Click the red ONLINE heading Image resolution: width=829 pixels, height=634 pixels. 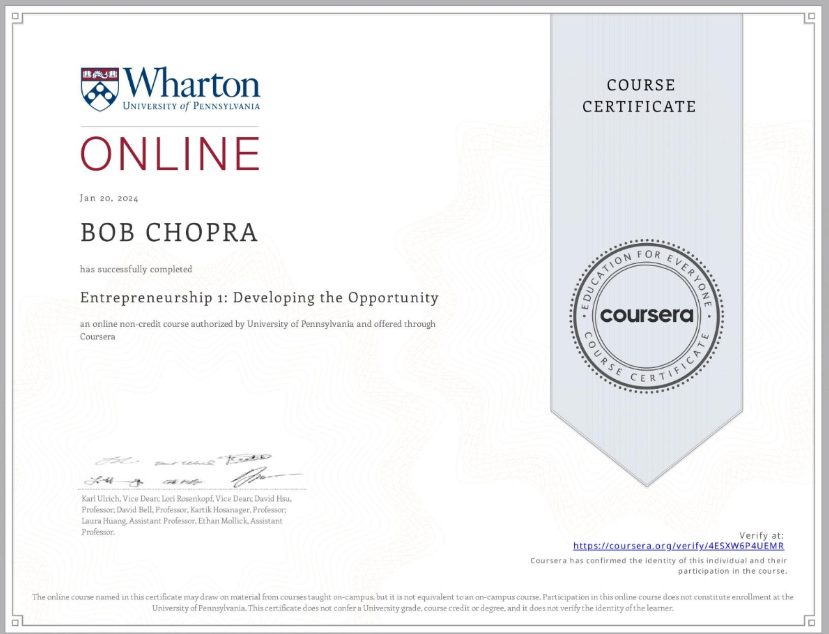click(x=170, y=154)
